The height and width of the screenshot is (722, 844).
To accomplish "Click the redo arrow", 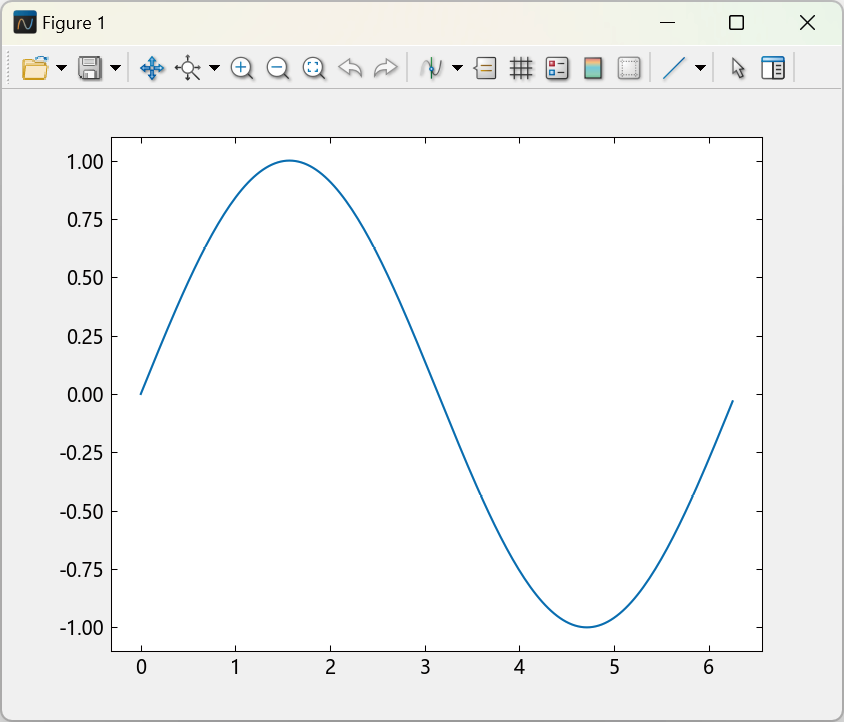I will (x=385, y=68).
